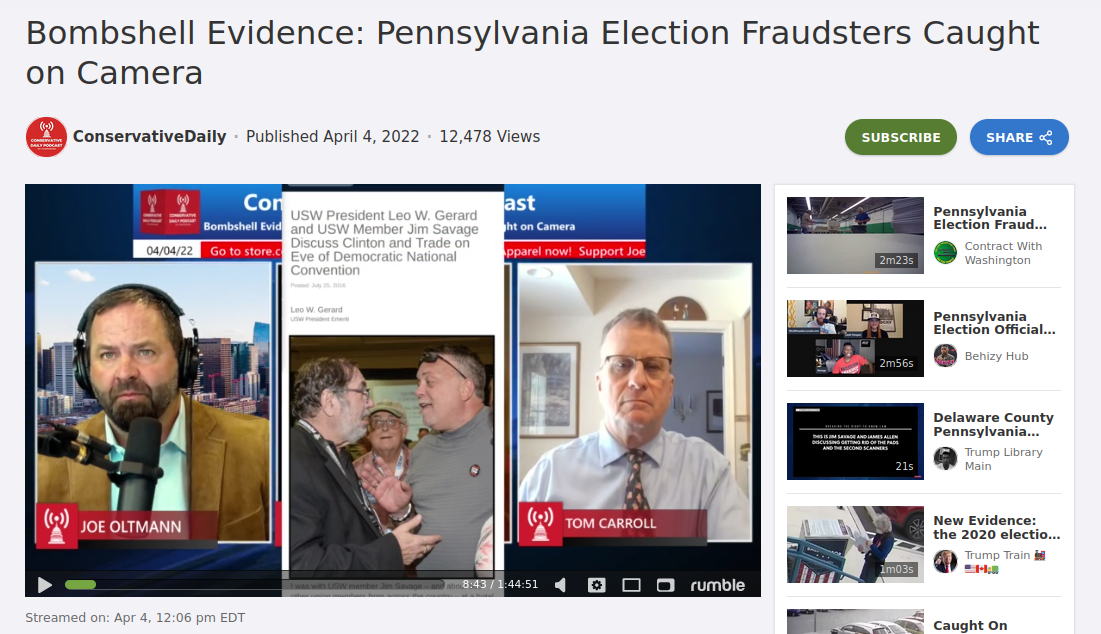Image resolution: width=1101 pixels, height=634 pixels.
Task: Subscribe to ConservativeDaily channel
Action: point(900,137)
